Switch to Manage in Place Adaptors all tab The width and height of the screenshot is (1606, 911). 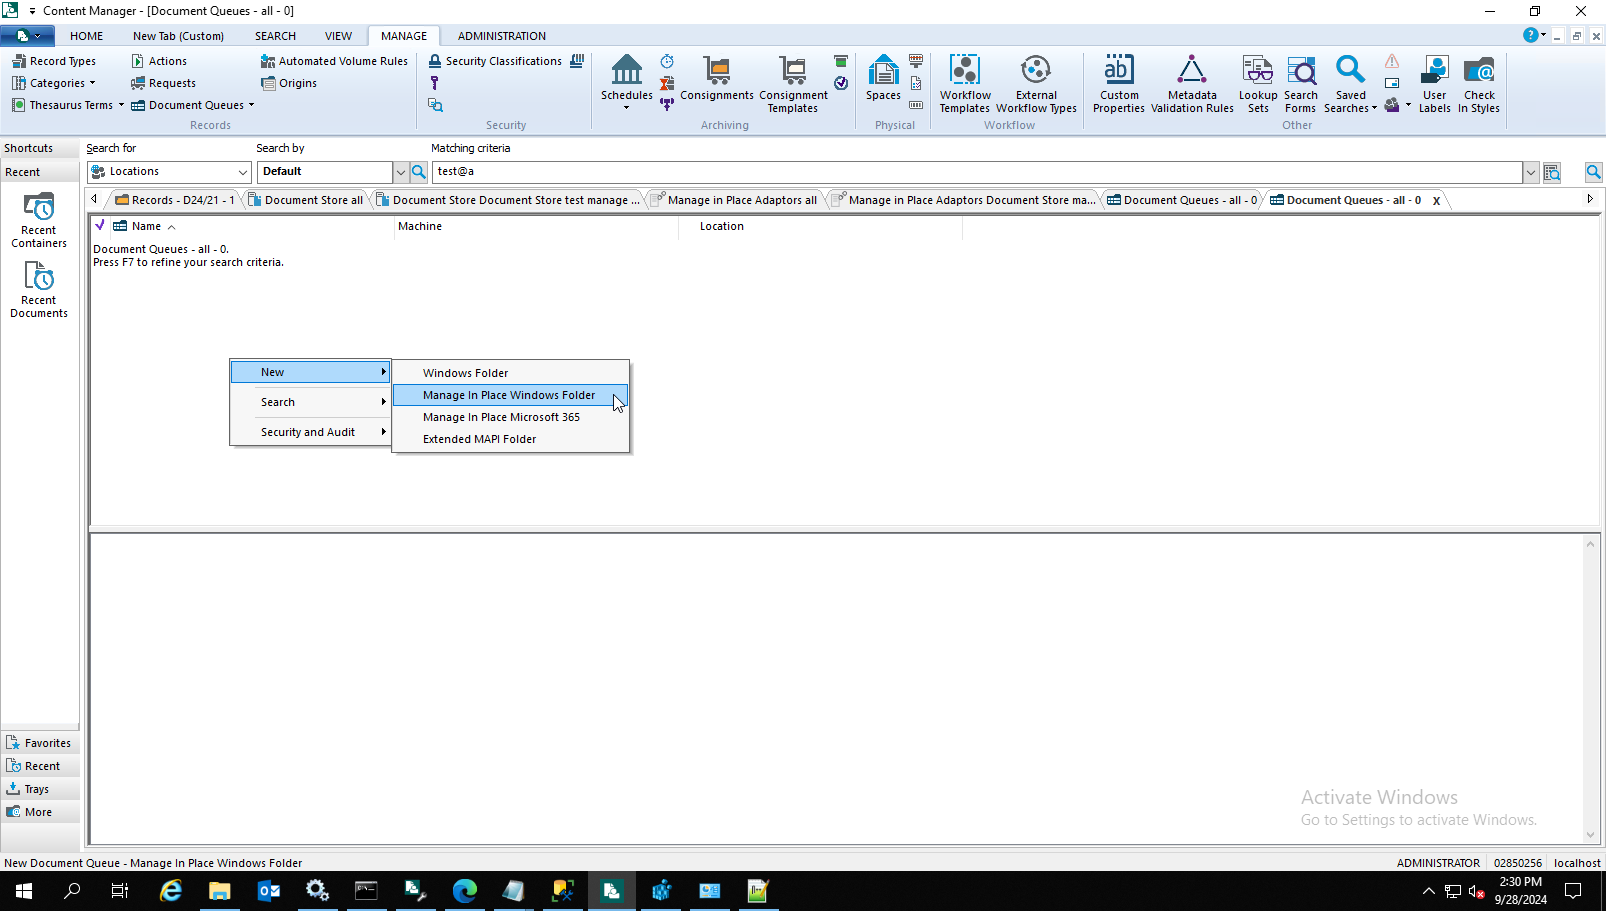click(734, 200)
